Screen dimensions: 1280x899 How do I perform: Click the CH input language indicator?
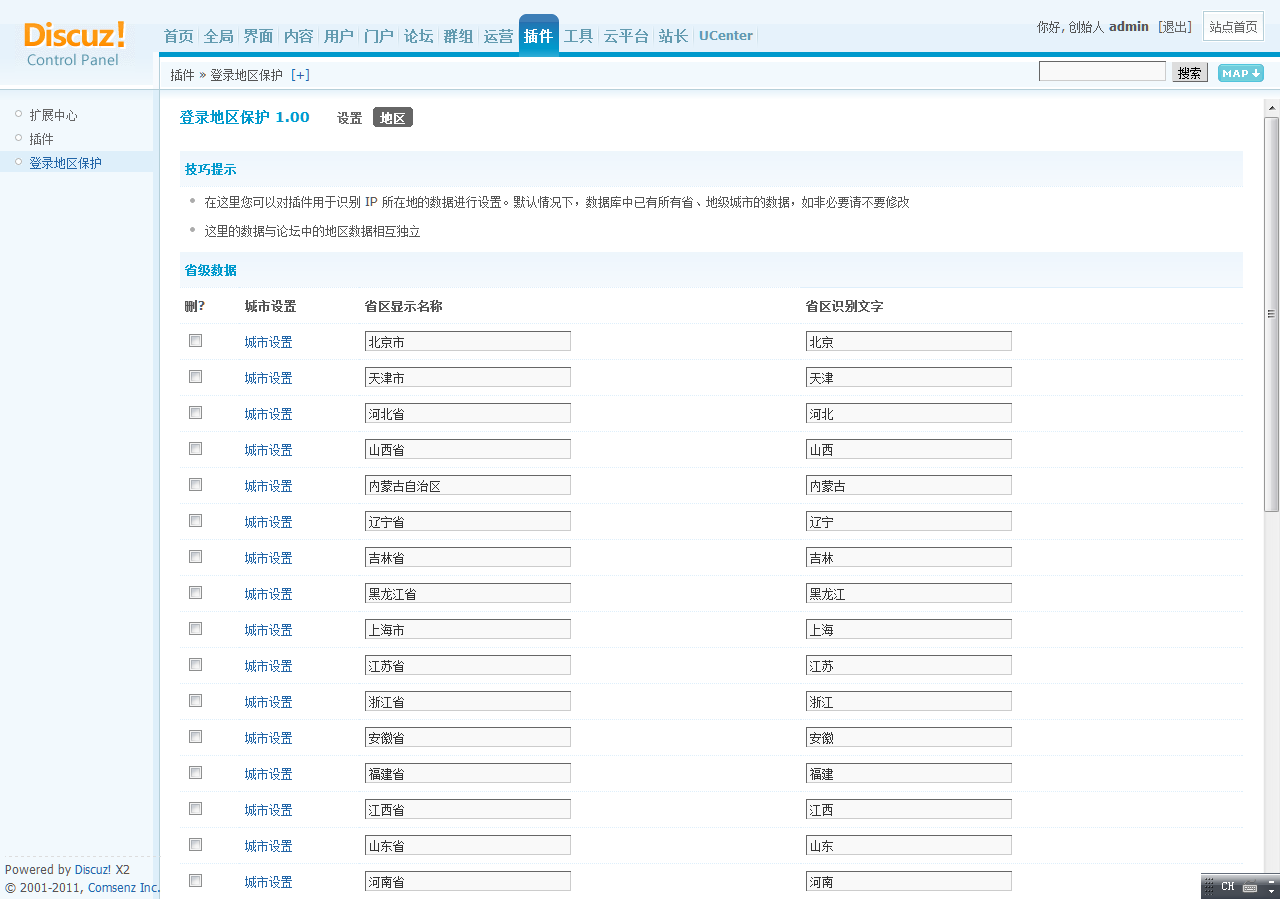point(1227,887)
